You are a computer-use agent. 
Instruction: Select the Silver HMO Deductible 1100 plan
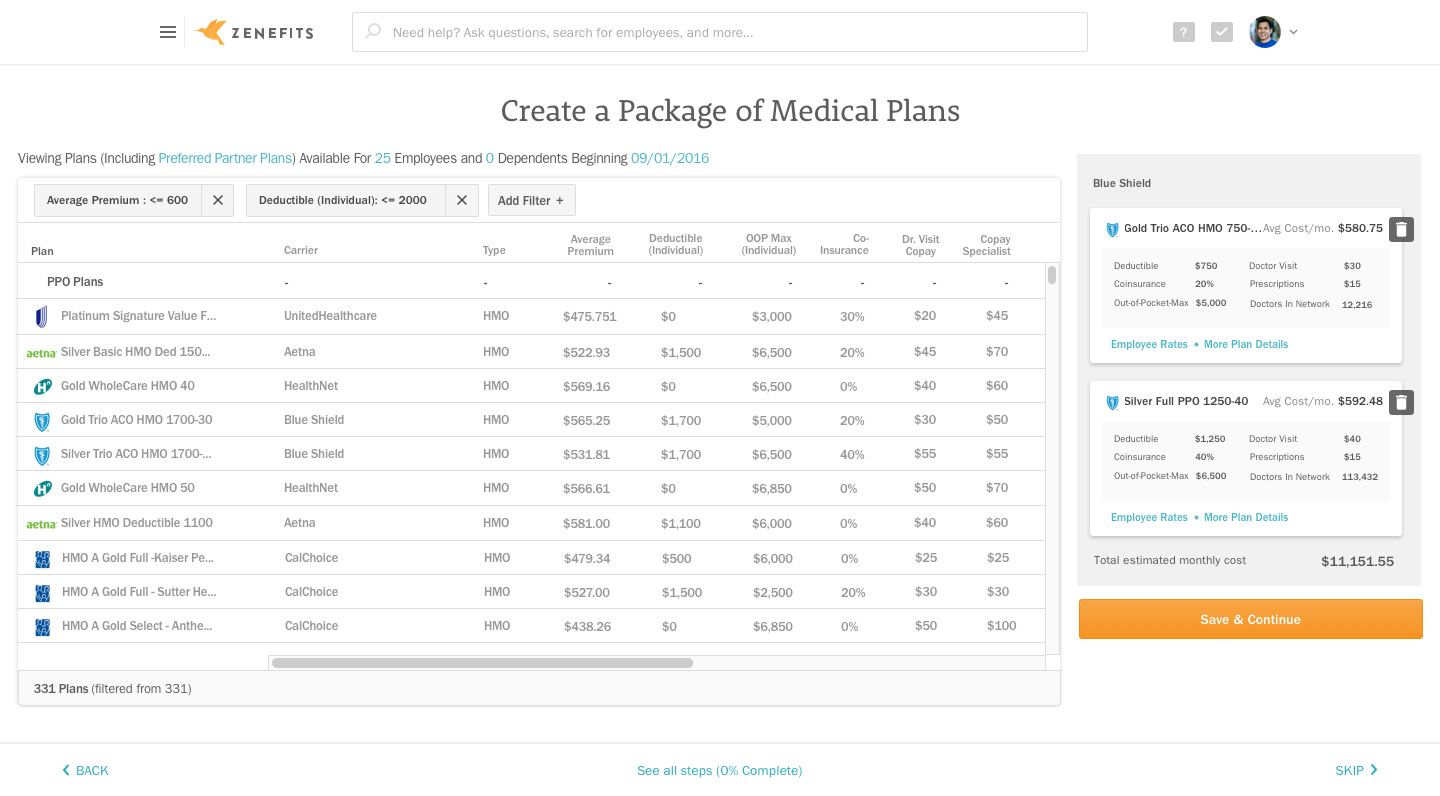532,523
